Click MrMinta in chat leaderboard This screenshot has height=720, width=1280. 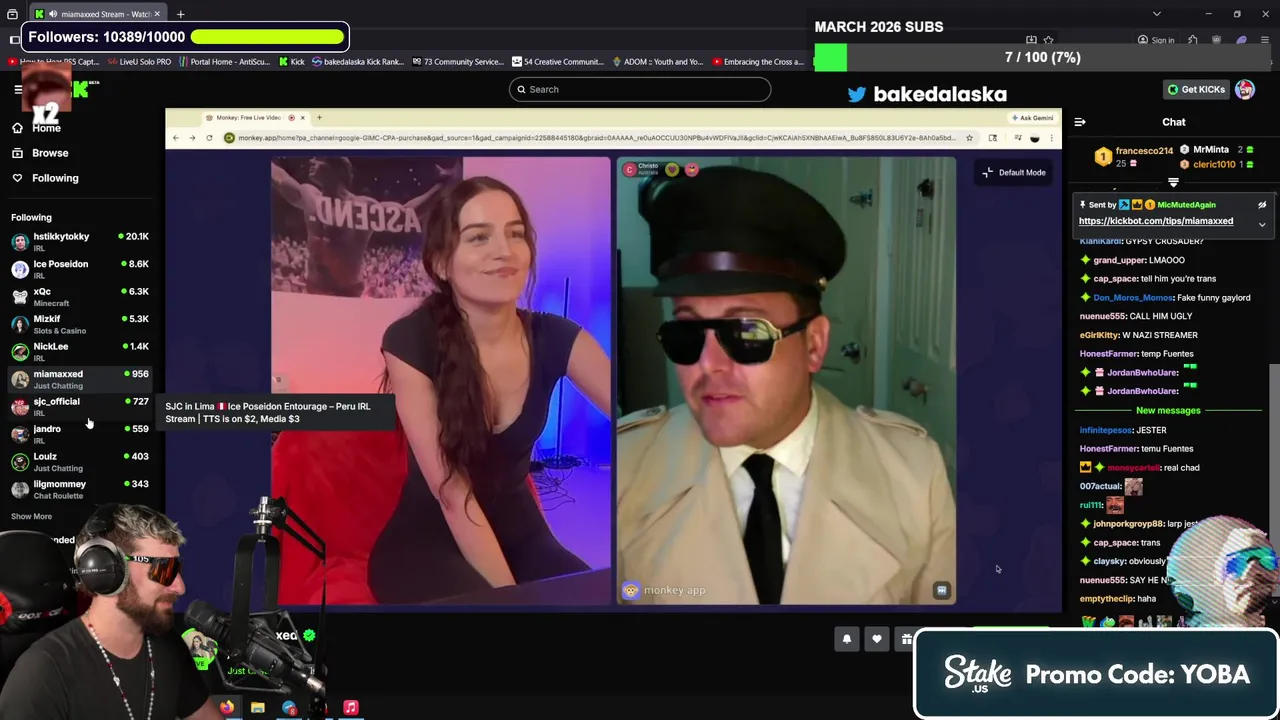click(x=1211, y=150)
